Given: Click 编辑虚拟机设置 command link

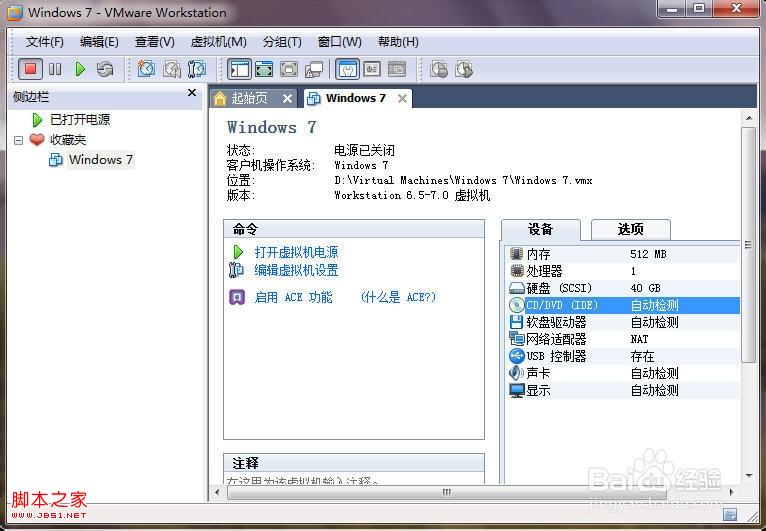Looking at the screenshot, I should coord(297,270).
